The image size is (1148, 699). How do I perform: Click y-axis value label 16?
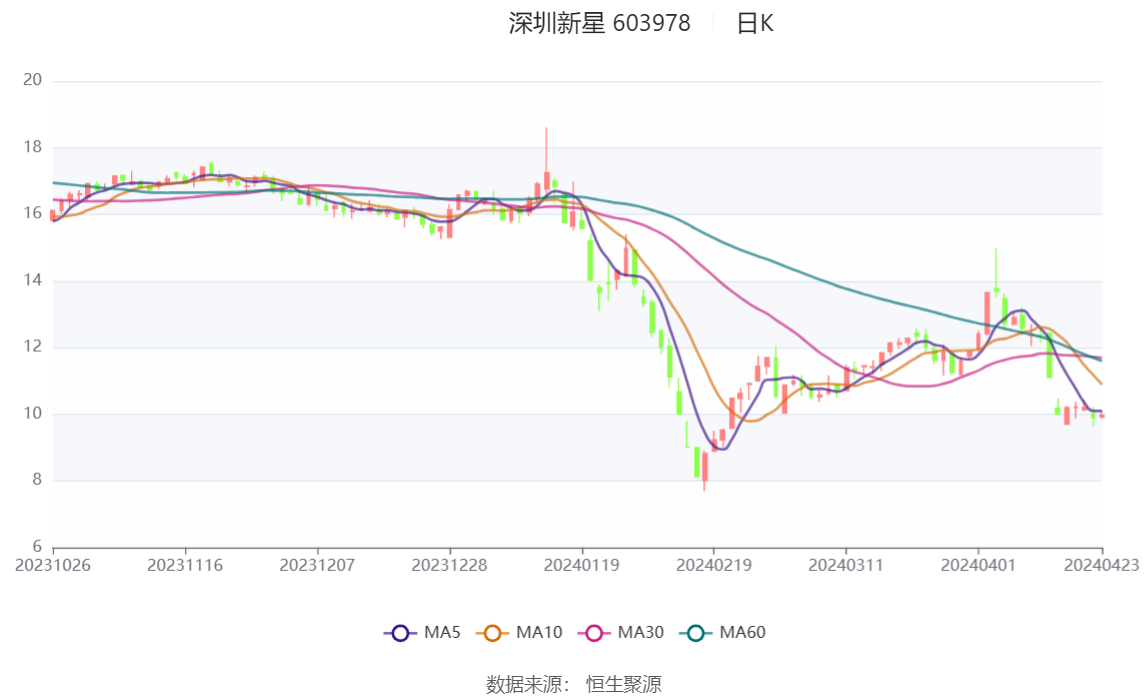pyautogui.click(x=32, y=213)
